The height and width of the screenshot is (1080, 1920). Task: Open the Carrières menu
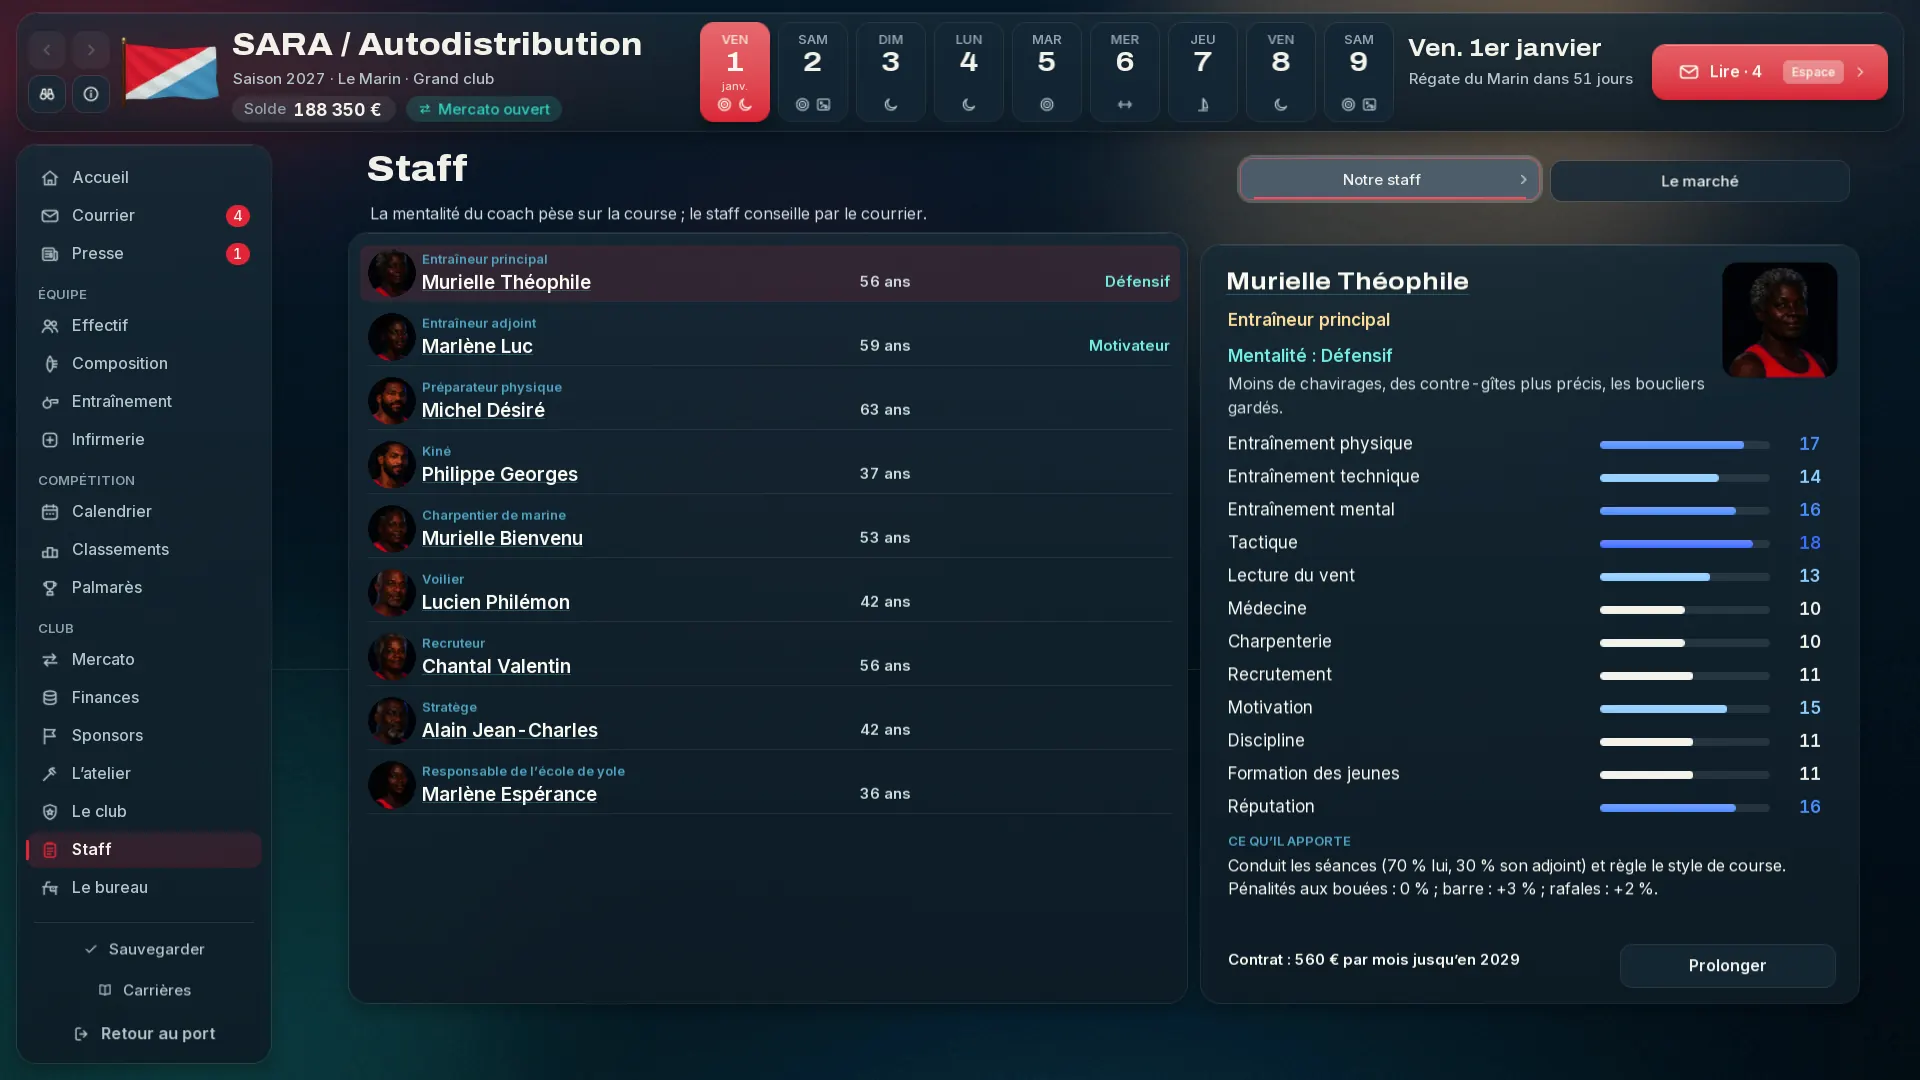144,990
